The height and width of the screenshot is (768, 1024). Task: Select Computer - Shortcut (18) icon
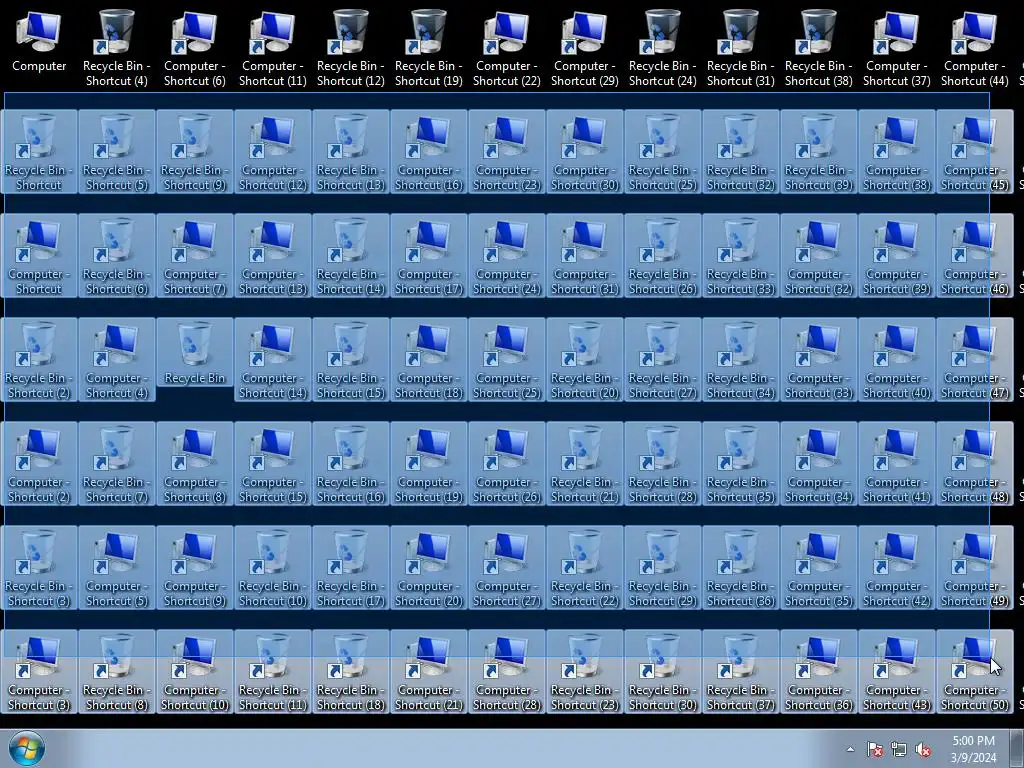coord(428,359)
